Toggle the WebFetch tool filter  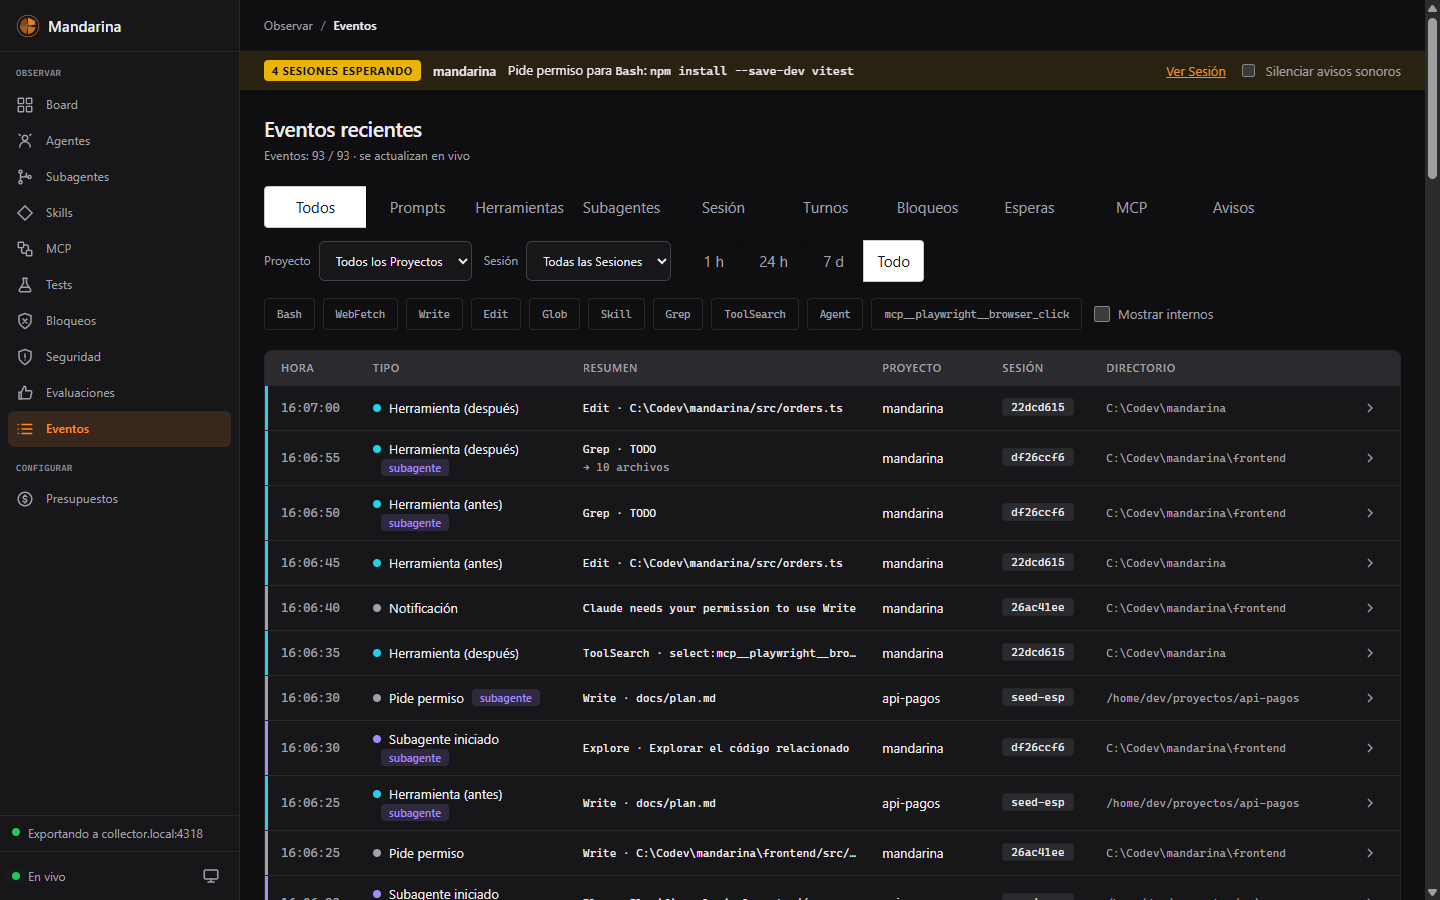coord(360,314)
